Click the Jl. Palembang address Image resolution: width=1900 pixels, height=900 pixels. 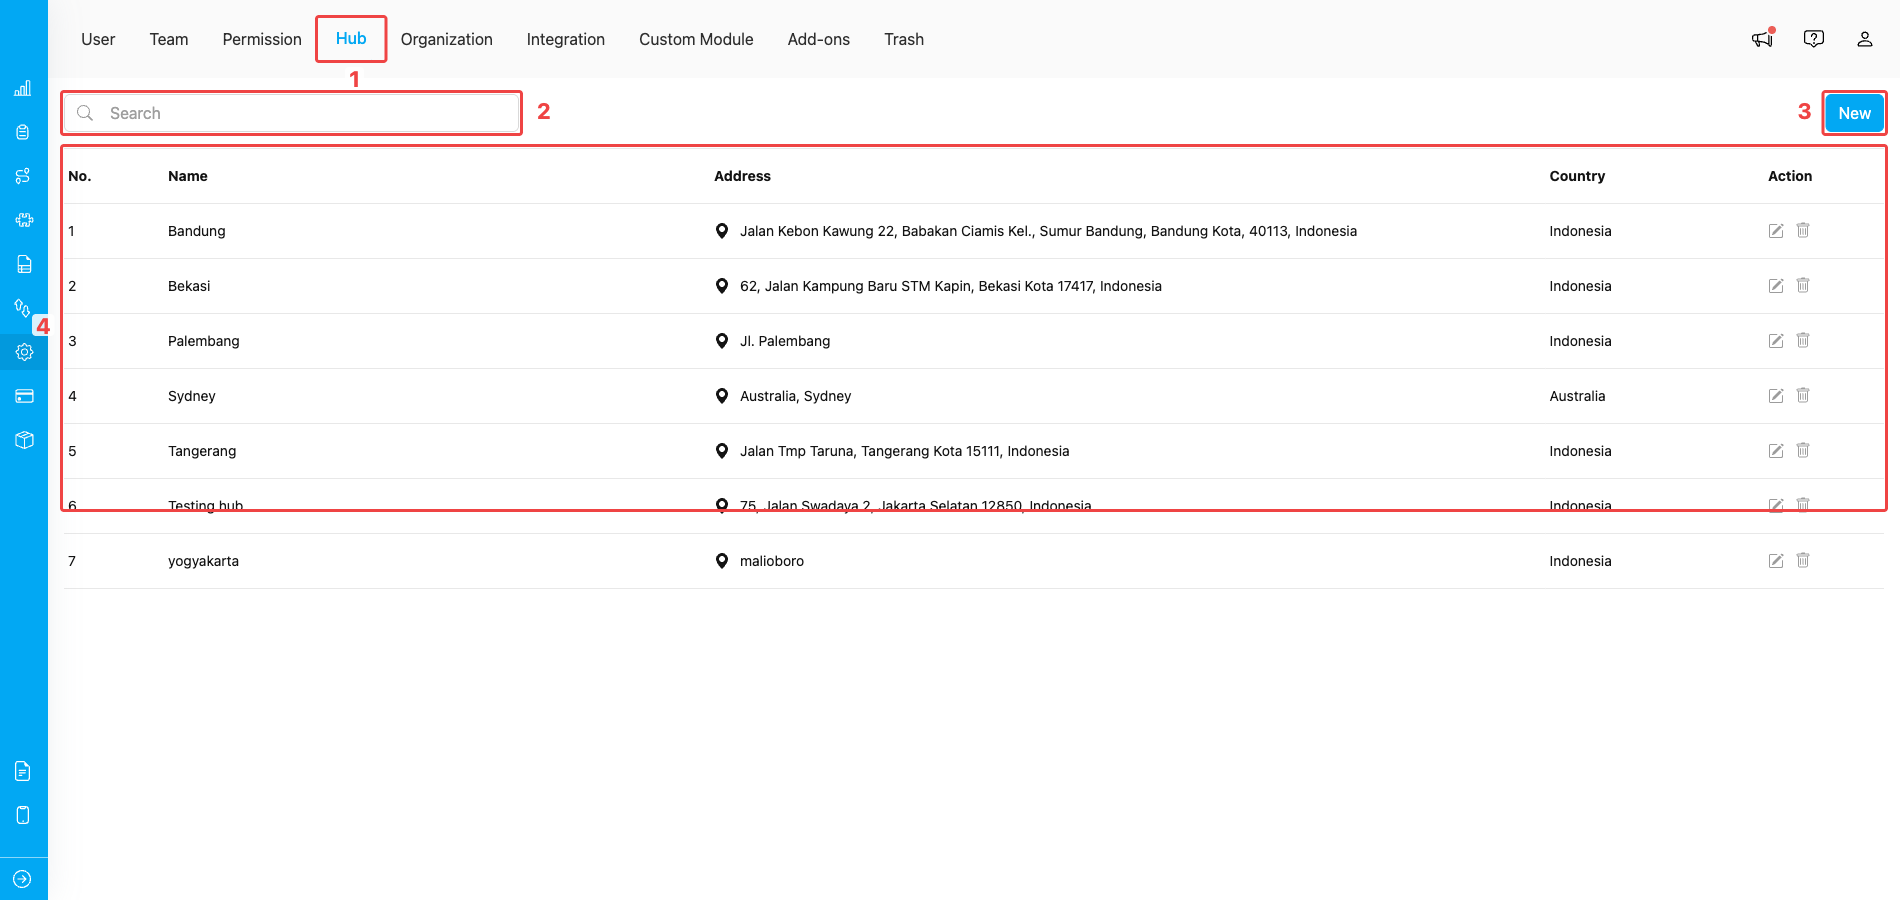coord(785,341)
